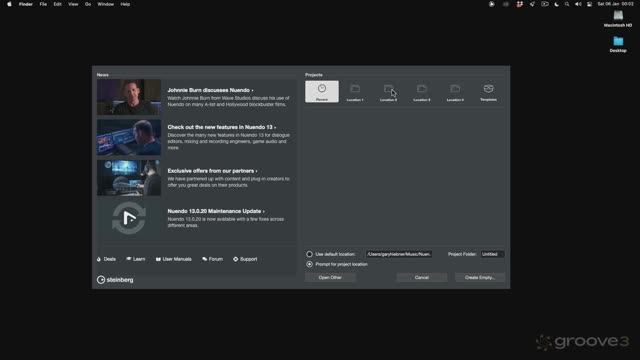Open Nuendo 13.0.20 Maintenance Update link
640x360 pixels.
(216, 211)
